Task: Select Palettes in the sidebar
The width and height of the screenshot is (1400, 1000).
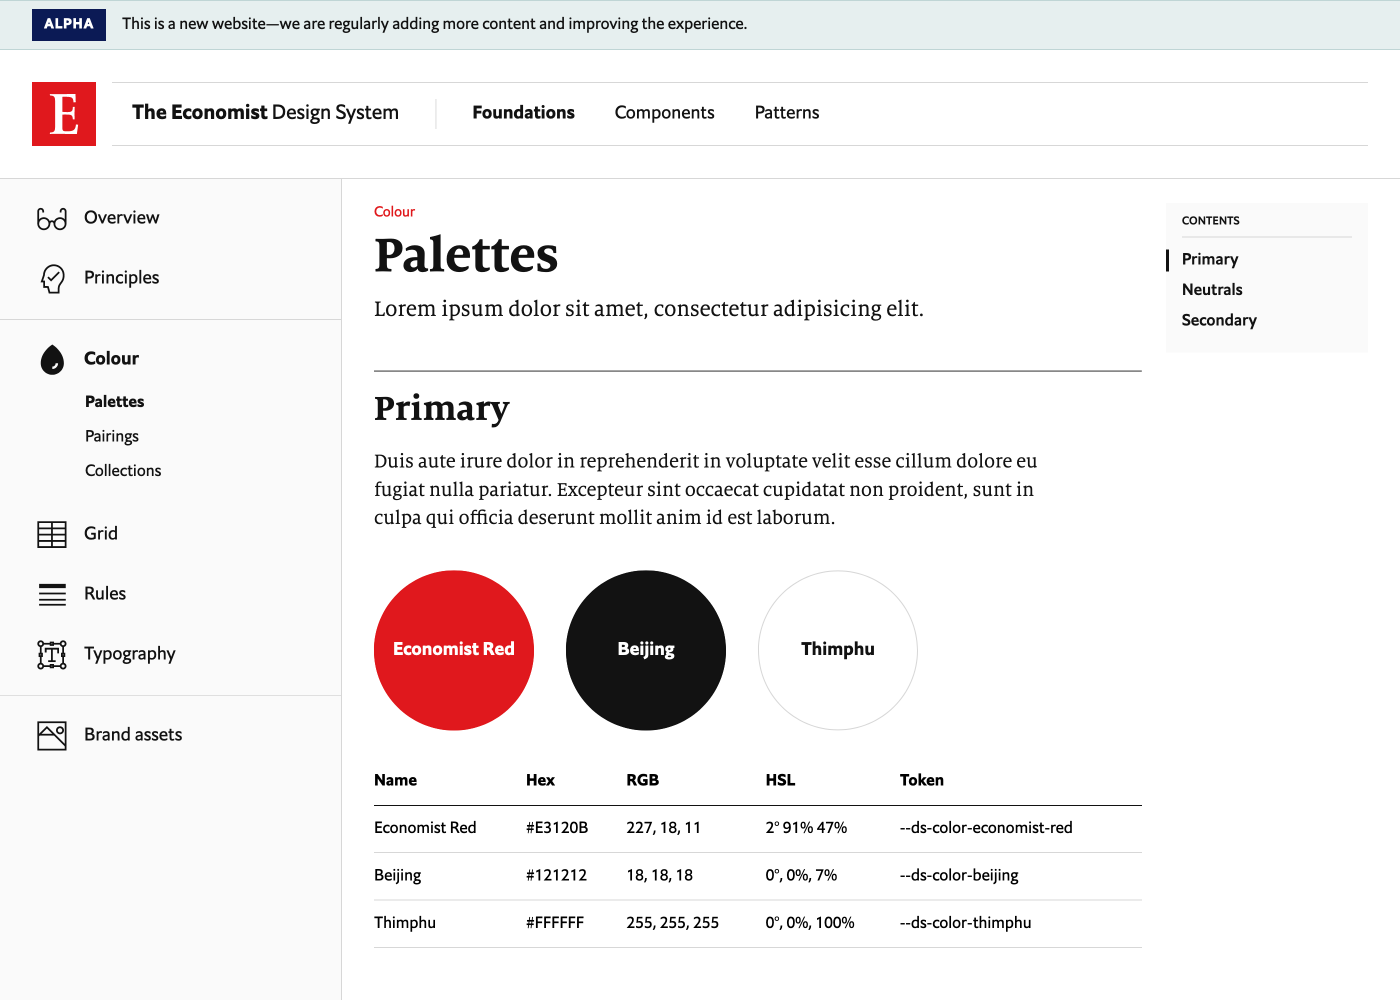Action: point(114,401)
